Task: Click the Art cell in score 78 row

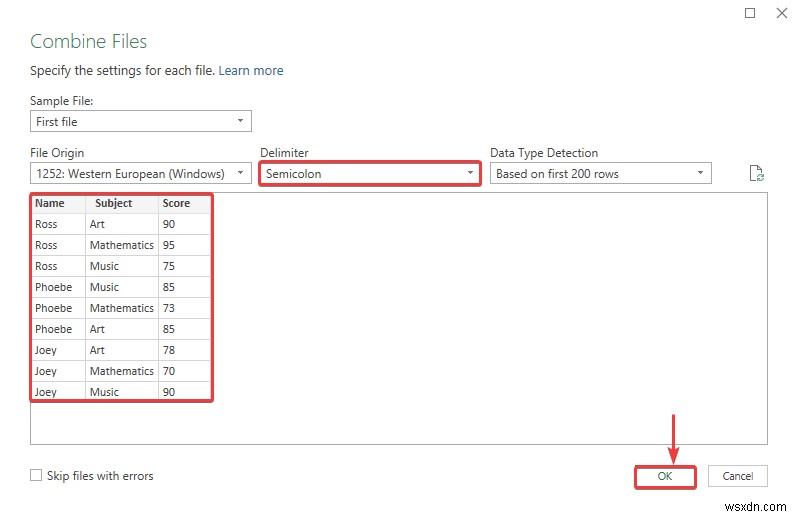Action: click(x=122, y=350)
